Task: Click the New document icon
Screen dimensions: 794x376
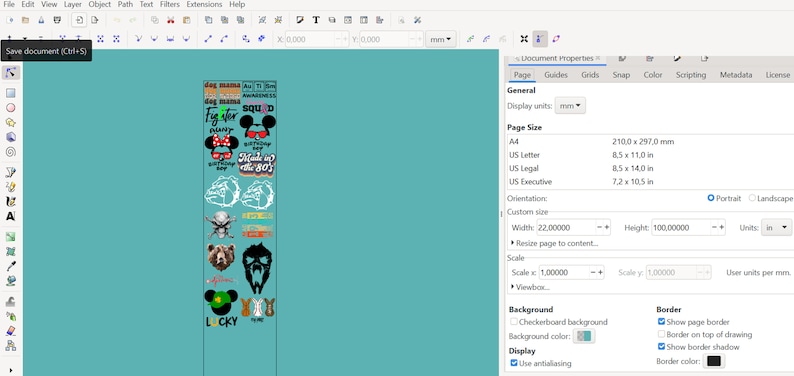Action: (9, 20)
